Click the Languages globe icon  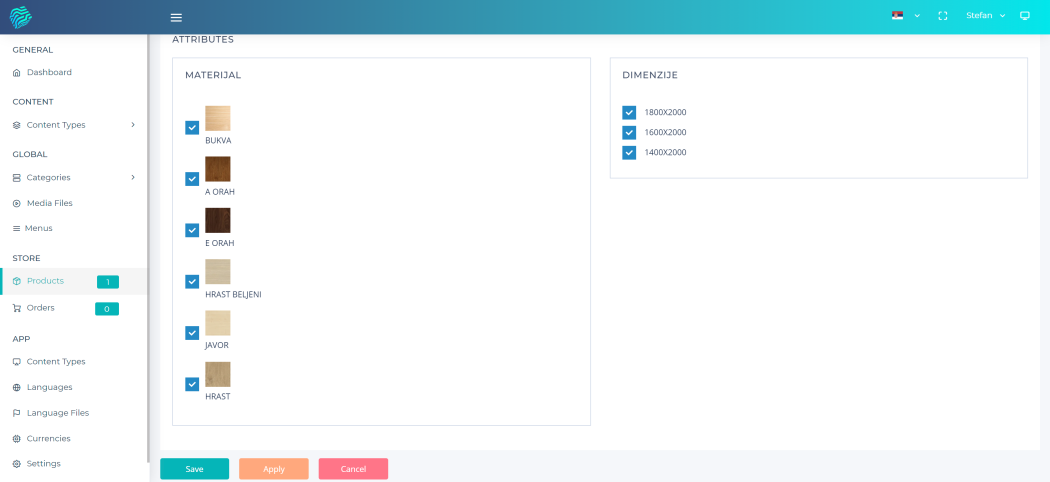point(17,387)
